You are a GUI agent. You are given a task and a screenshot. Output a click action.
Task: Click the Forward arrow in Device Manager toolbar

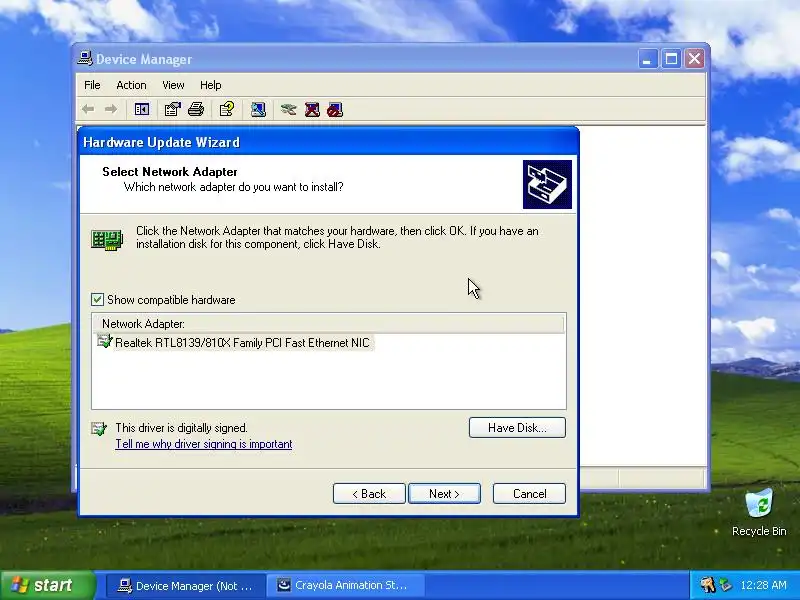pos(111,109)
